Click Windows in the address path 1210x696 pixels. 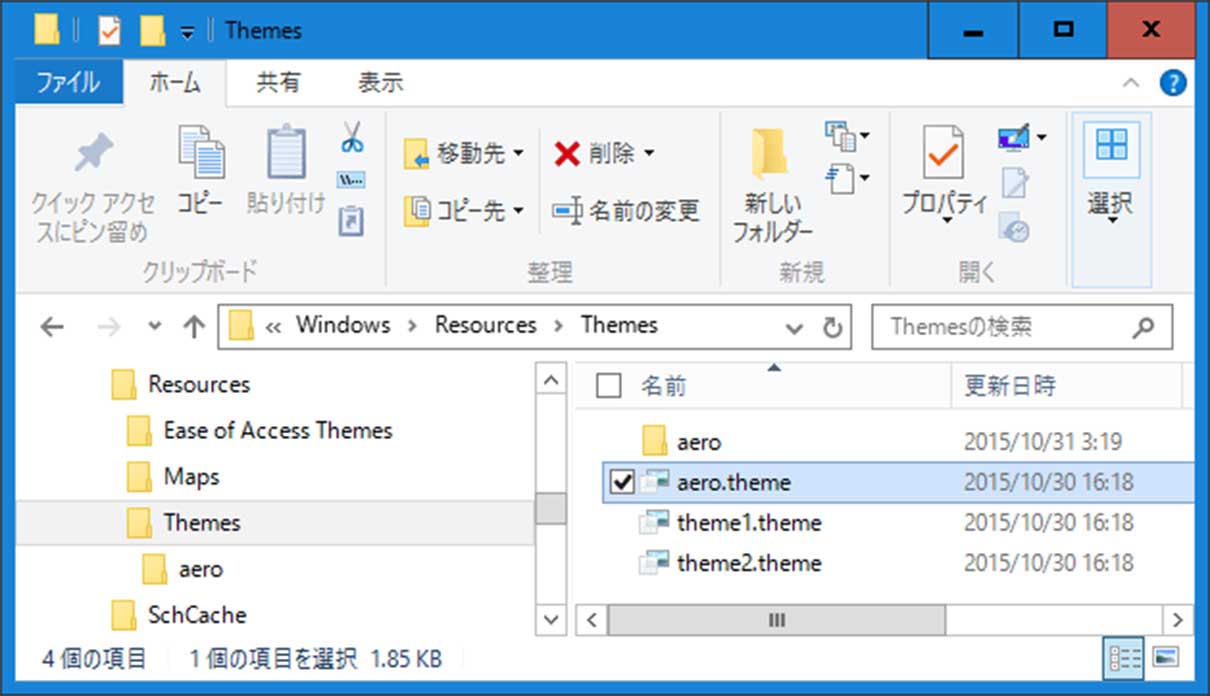coord(343,325)
